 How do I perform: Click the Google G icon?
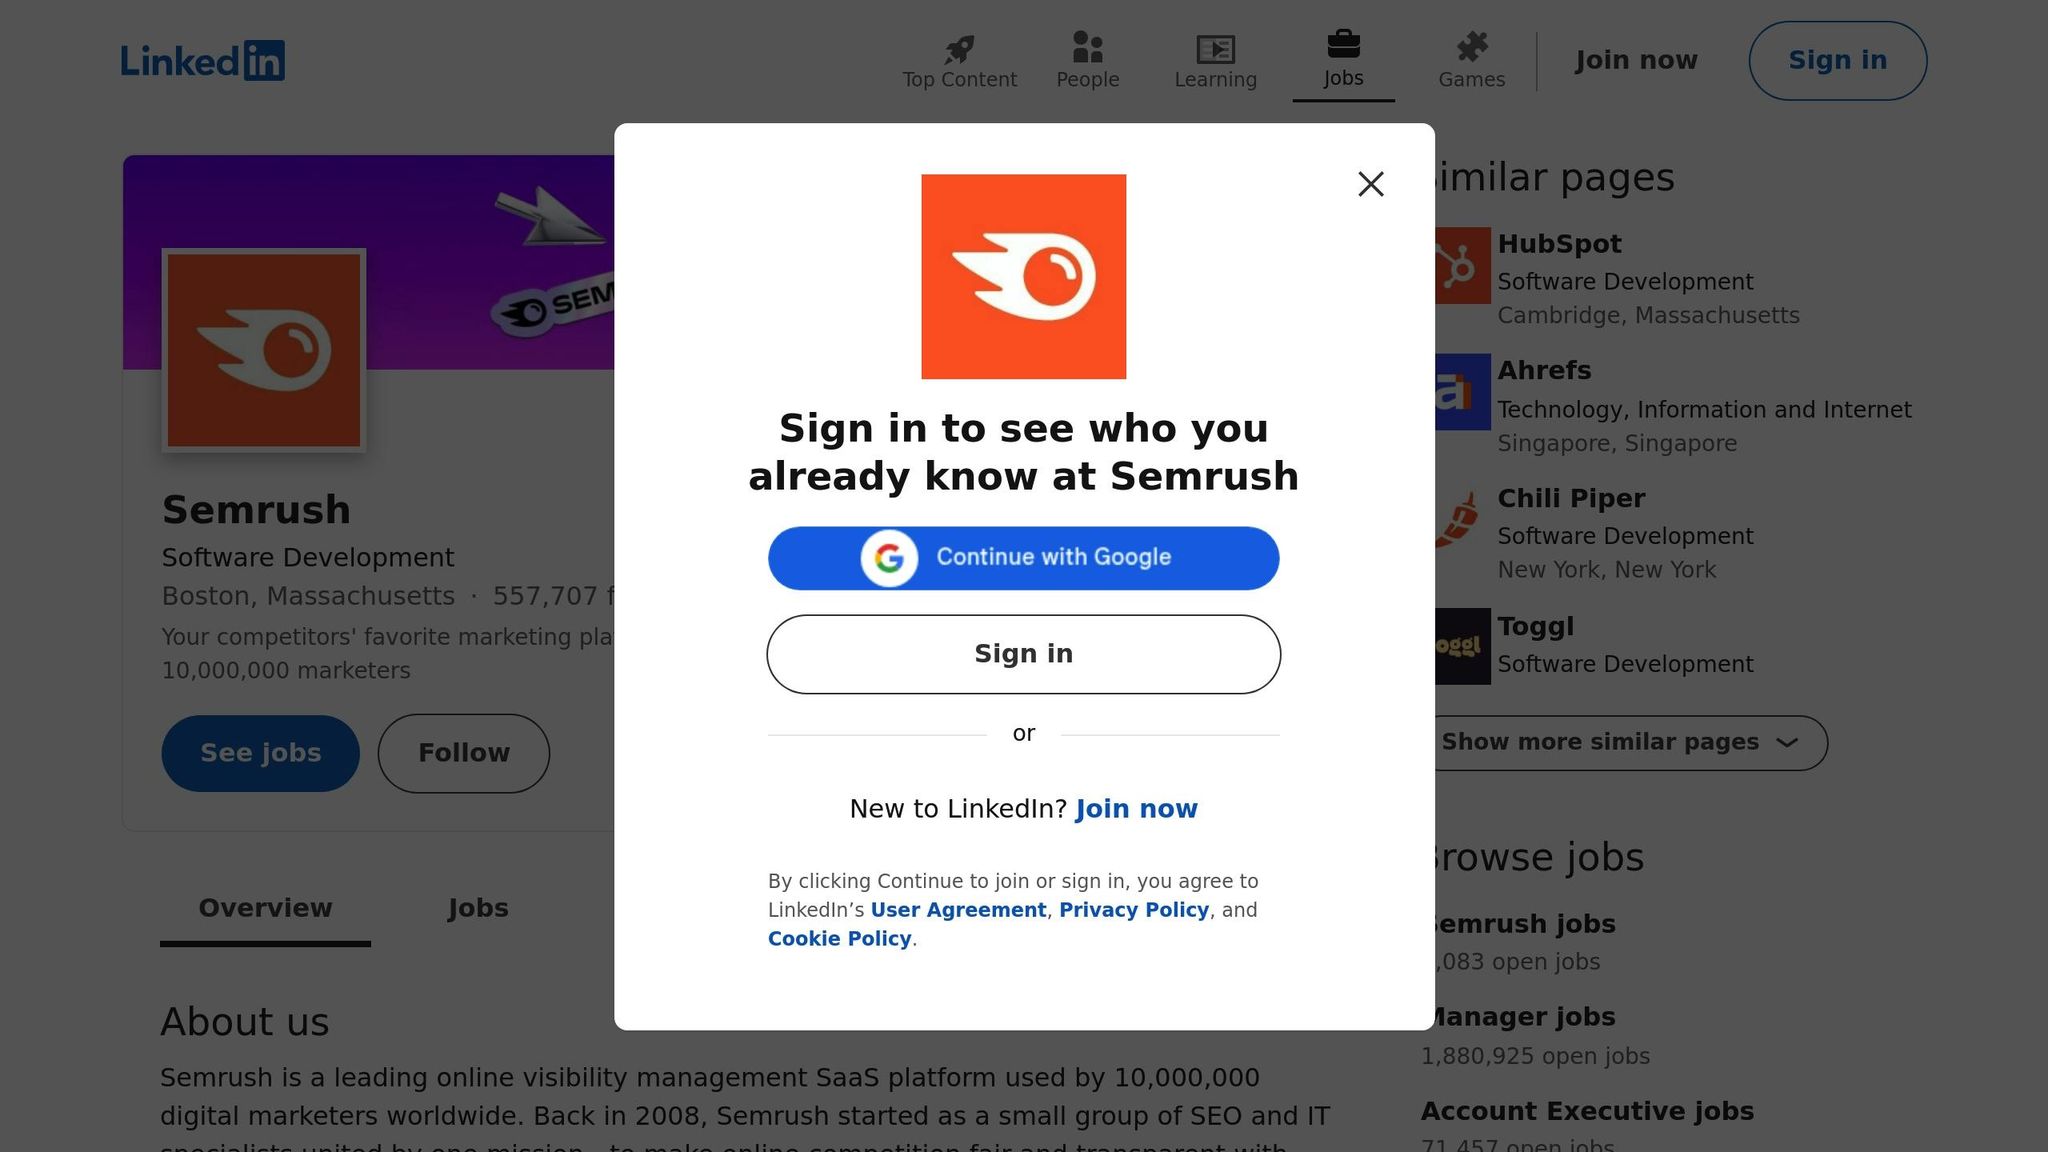pyautogui.click(x=889, y=558)
